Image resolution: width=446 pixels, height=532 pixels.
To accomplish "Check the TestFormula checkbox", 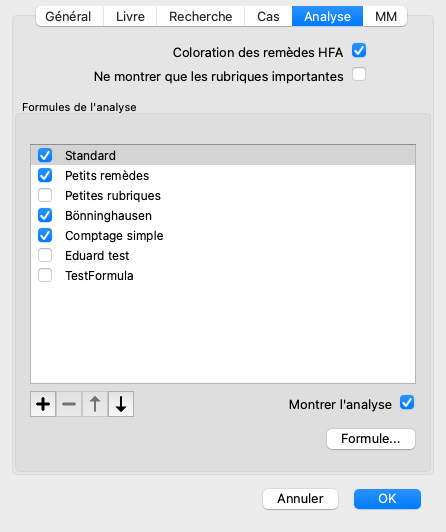I will click(45, 276).
